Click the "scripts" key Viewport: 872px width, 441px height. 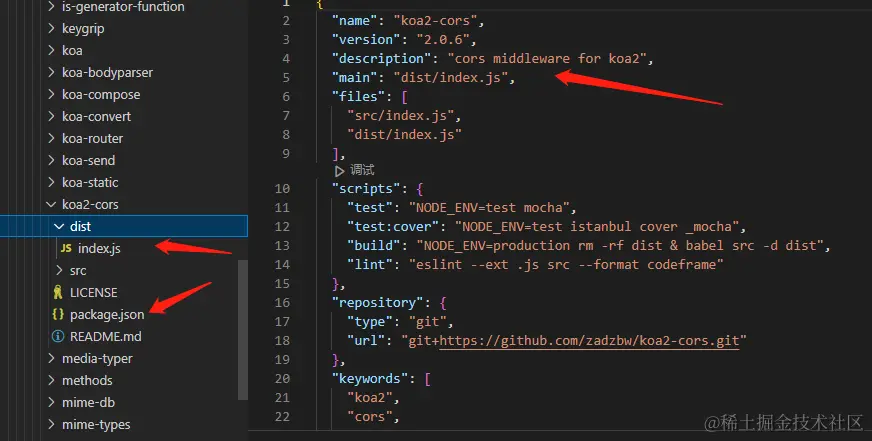(366, 189)
